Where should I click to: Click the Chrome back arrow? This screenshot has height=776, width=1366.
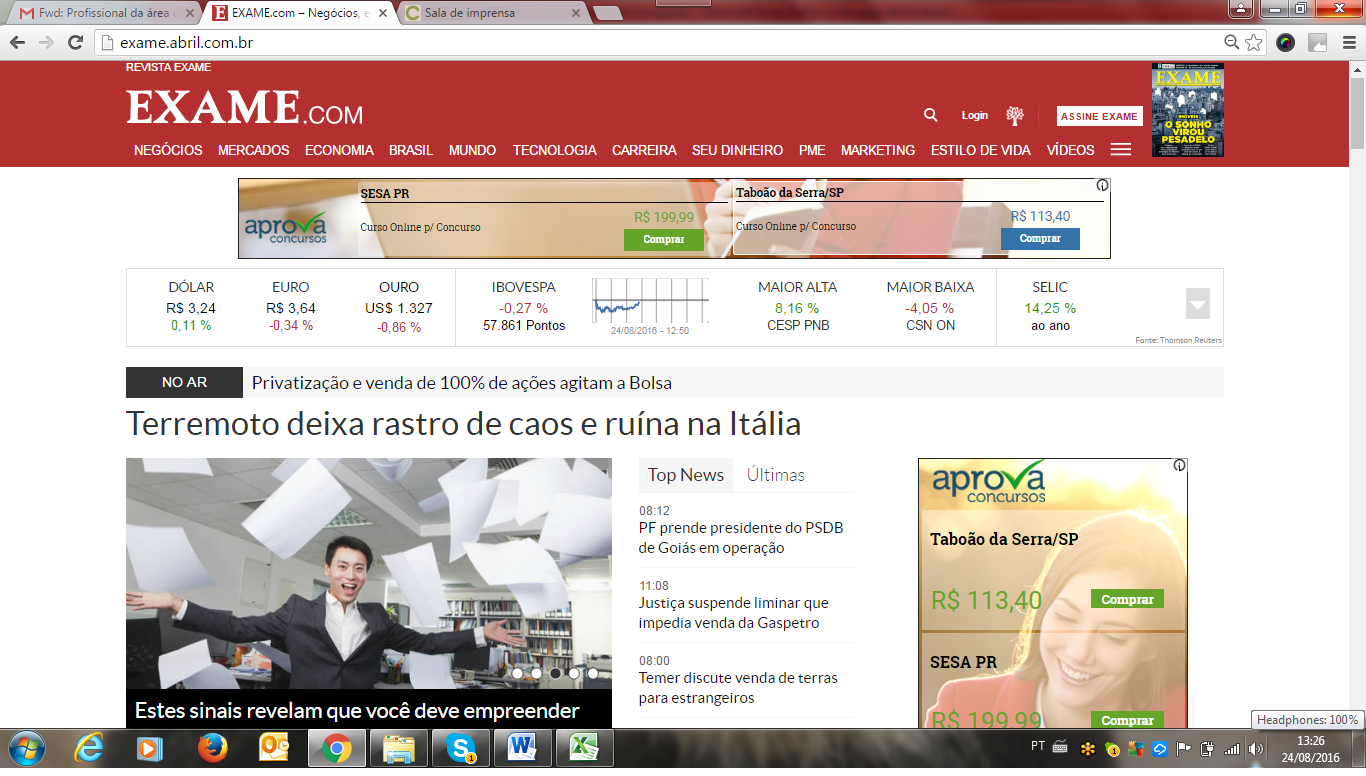tap(17, 43)
